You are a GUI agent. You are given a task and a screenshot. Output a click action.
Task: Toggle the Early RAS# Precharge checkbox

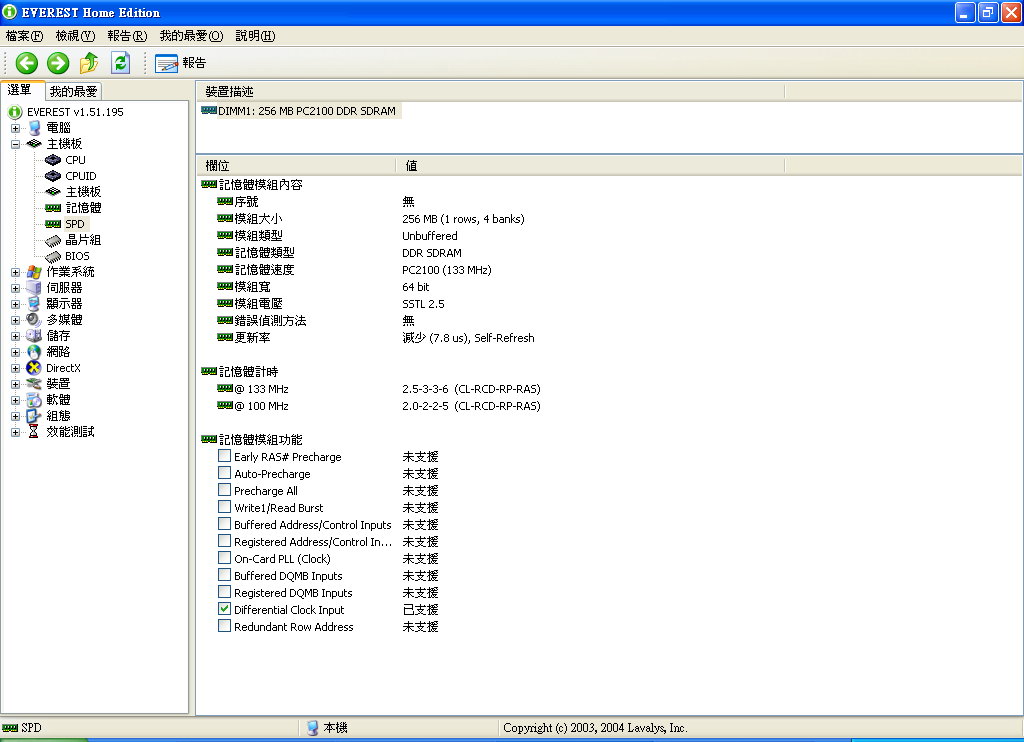pos(224,456)
